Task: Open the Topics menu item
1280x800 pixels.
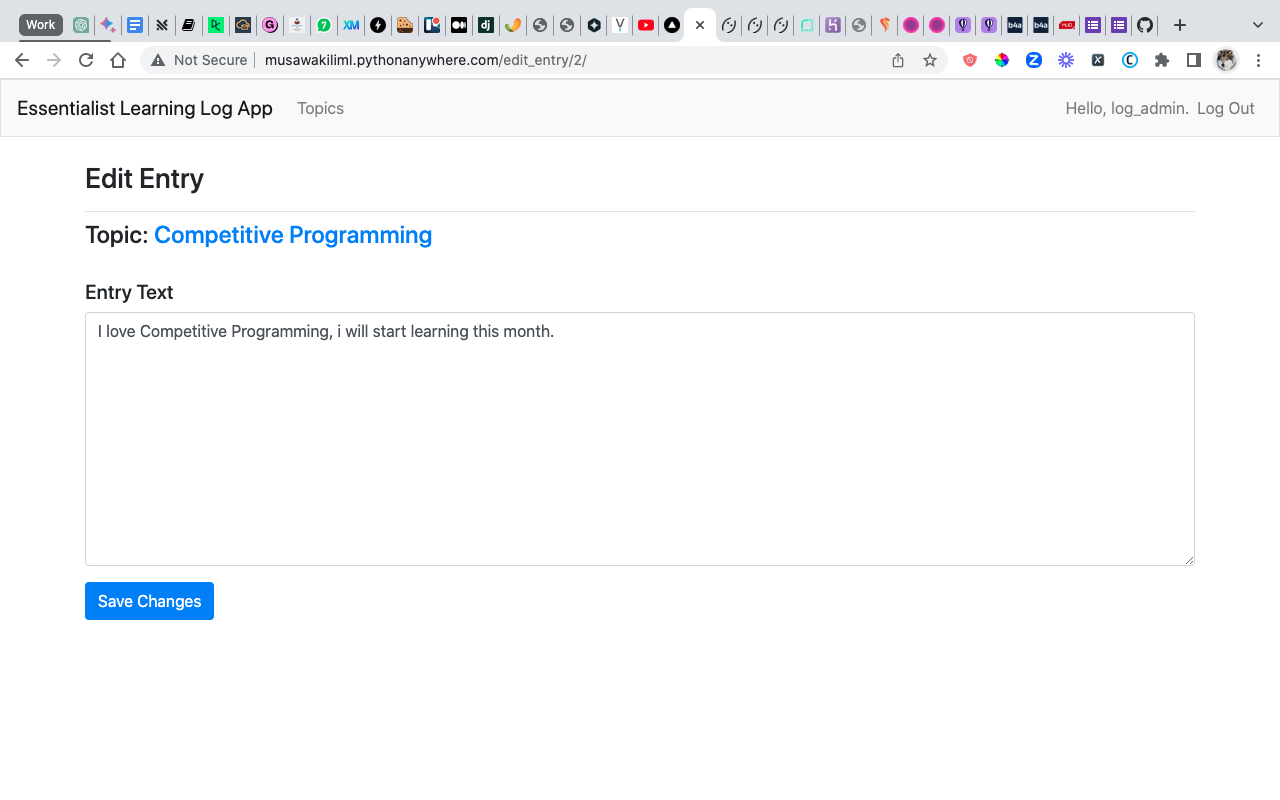Action: pyautogui.click(x=320, y=108)
